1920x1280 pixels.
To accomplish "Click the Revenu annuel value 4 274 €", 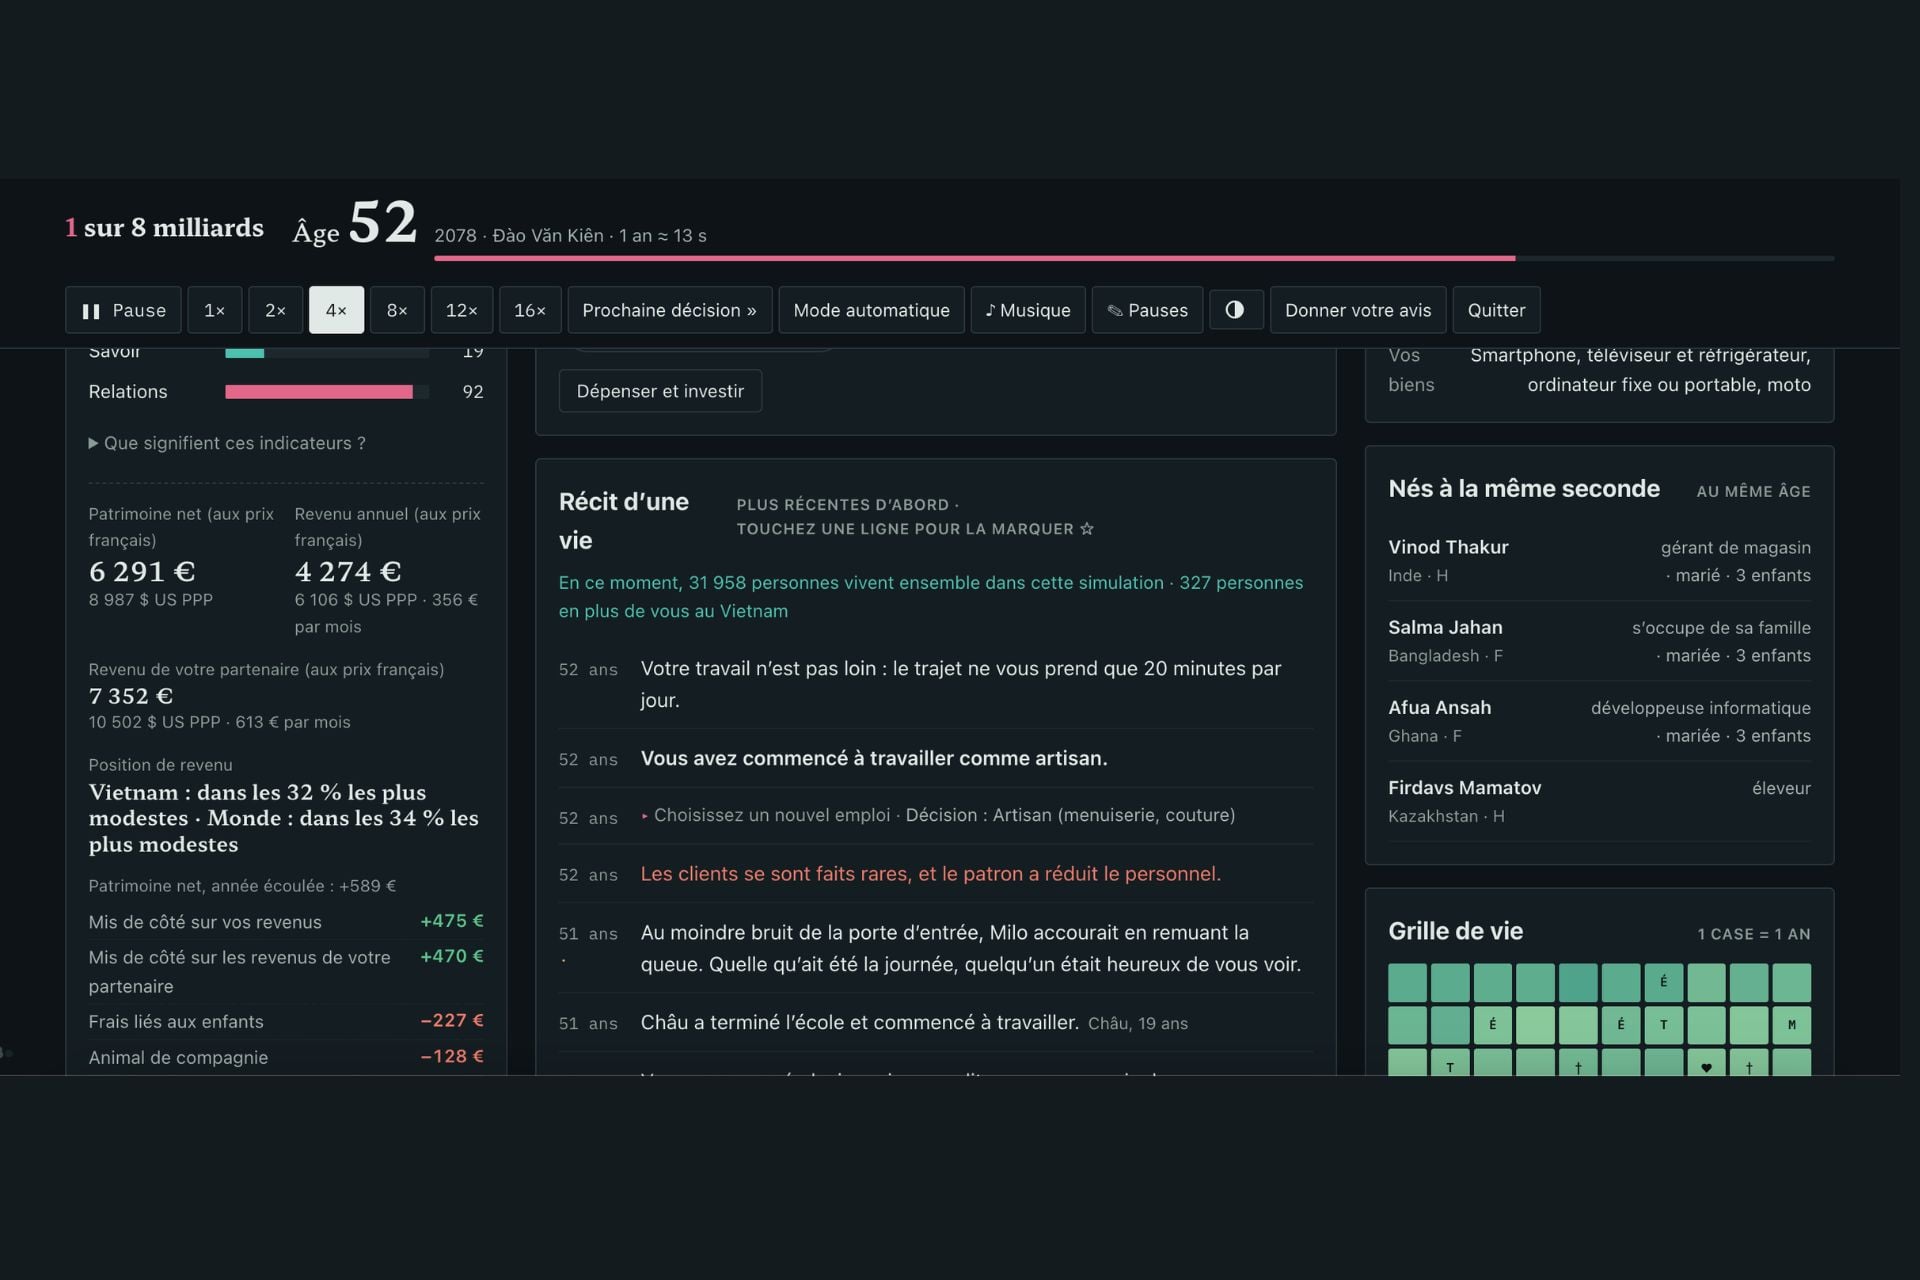I will tap(348, 572).
